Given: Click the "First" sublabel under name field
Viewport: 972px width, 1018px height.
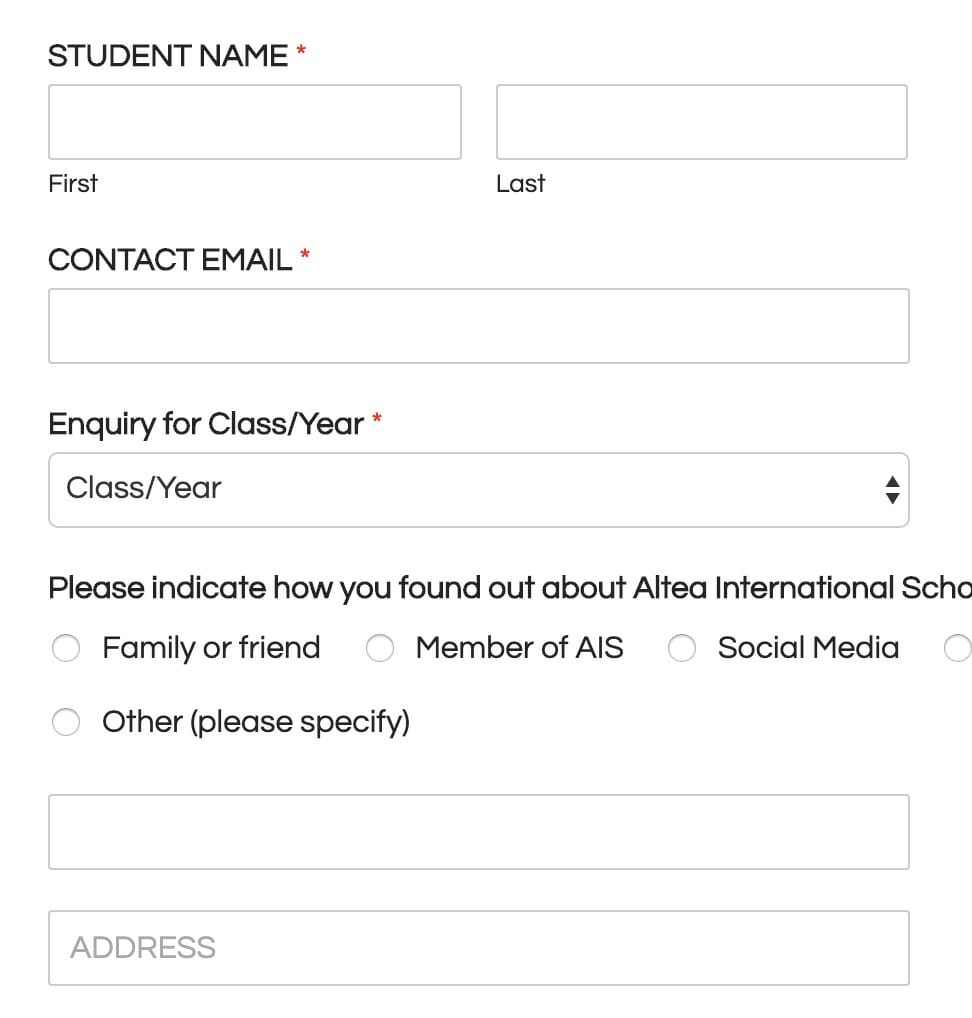Looking at the screenshot, I should (x=73, y=184).
